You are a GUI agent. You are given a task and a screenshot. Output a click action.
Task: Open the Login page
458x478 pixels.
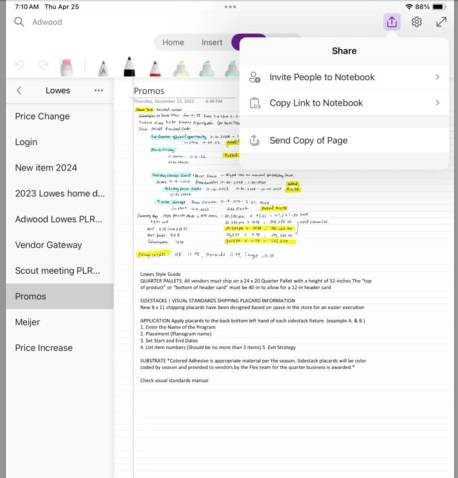click(x=60, y=142)
